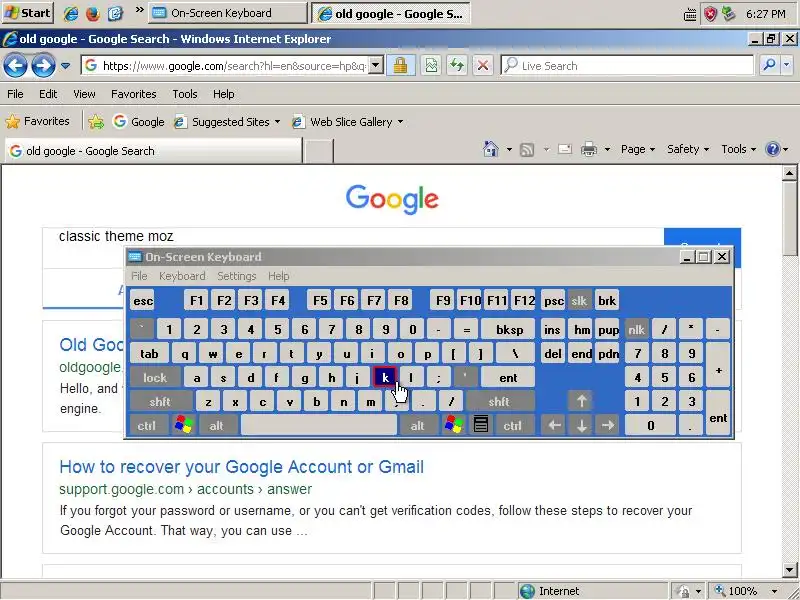
Task: Open the Edit menu in Internet Explorer
Action: tap(48, 94)
